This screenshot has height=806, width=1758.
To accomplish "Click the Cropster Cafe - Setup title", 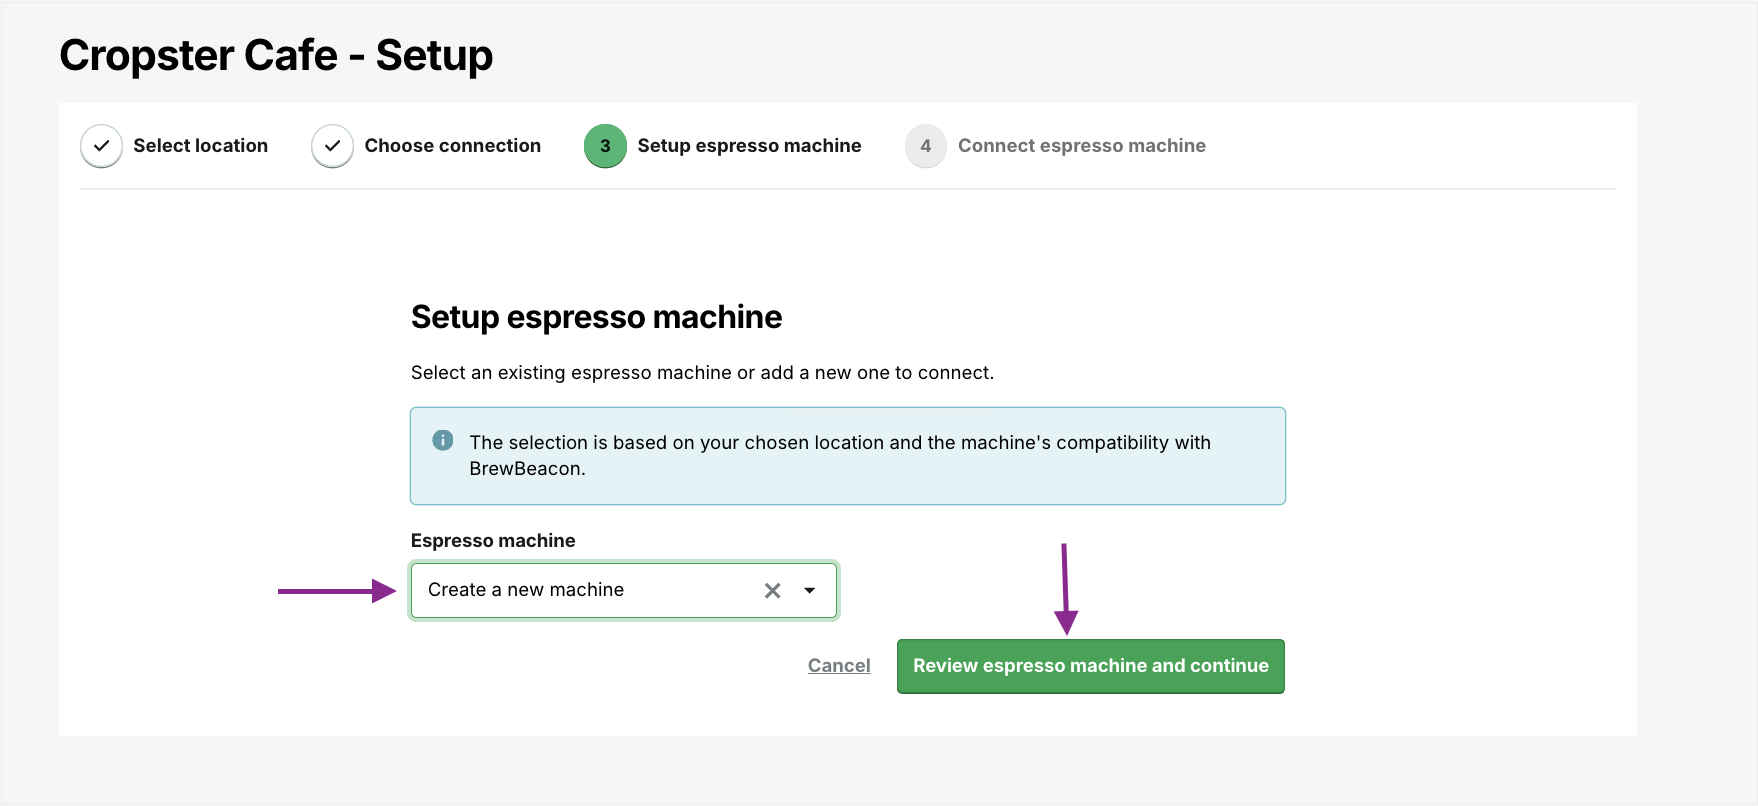I will (276, 55).
